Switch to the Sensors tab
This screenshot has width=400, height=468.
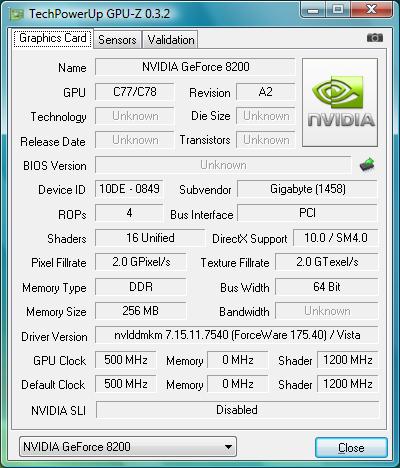click(117, 40)
